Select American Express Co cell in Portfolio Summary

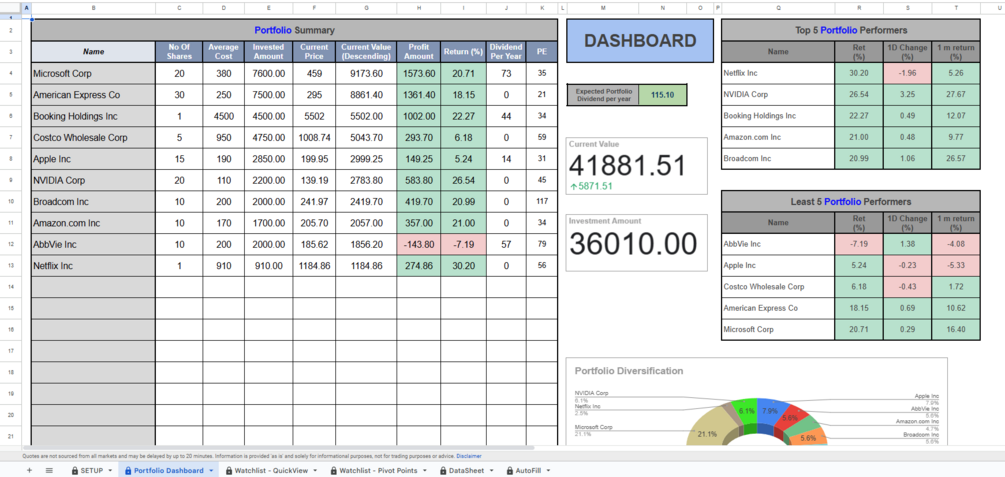[94, 95]
